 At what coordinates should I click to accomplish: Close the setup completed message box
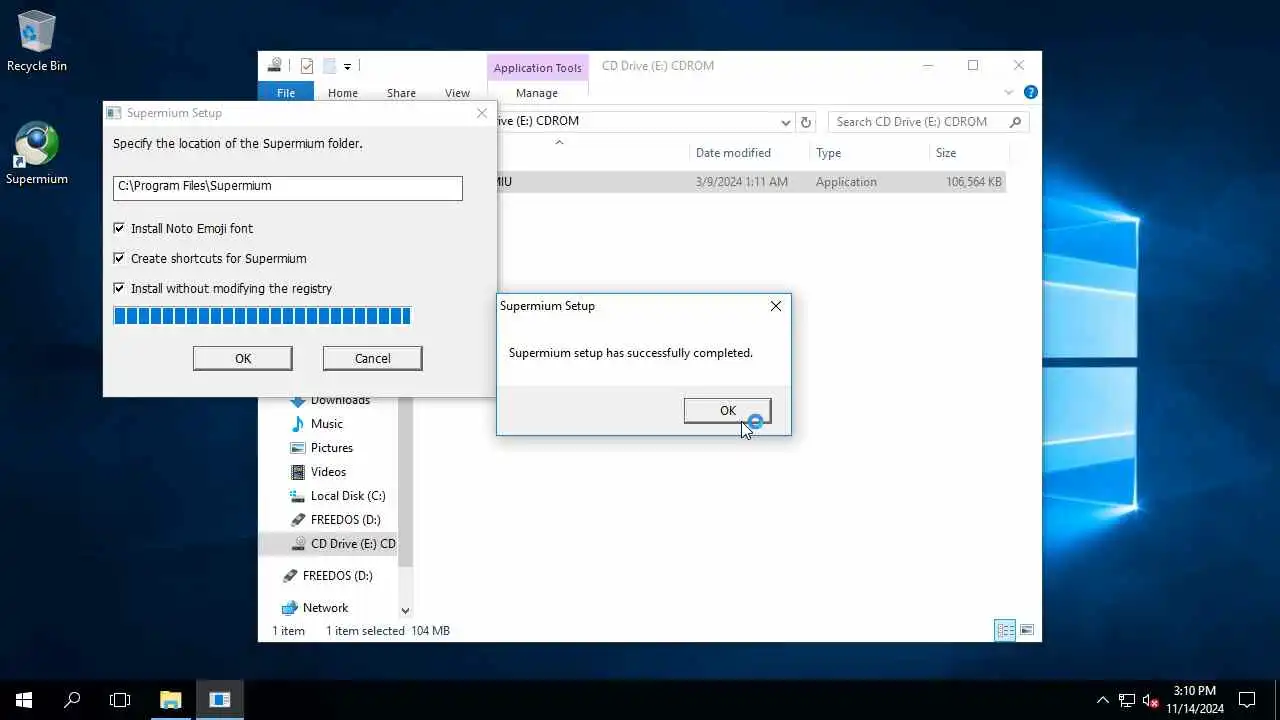pyautogui.click(x=776, y=306)
